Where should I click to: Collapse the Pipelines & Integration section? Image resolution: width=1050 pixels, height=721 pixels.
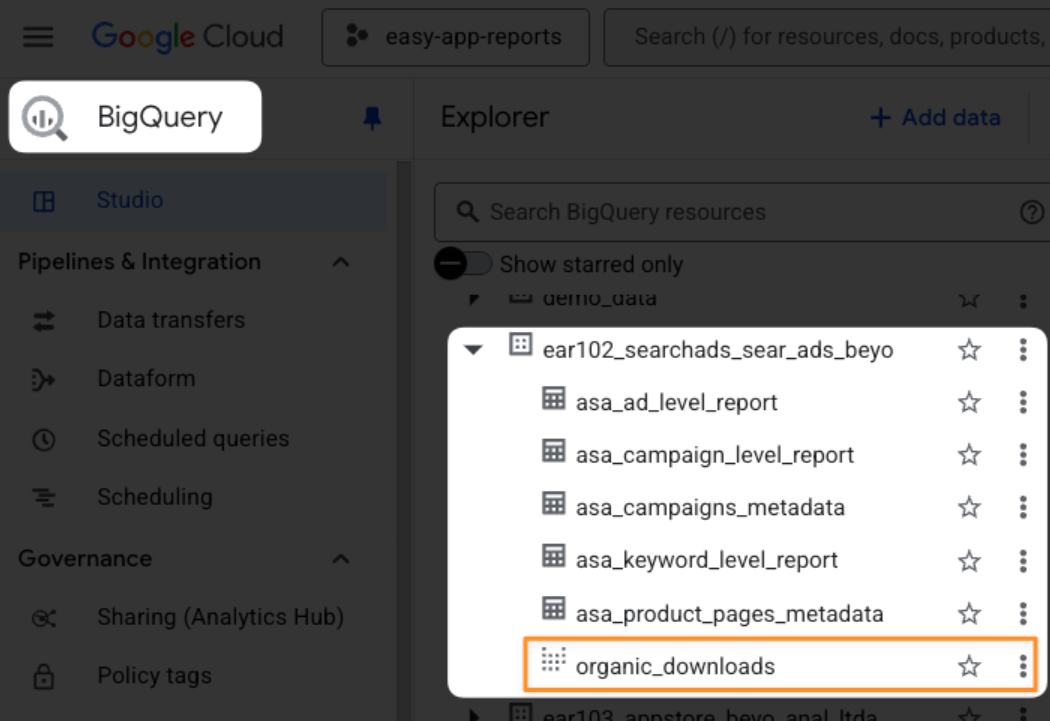(x=341, y=262)
